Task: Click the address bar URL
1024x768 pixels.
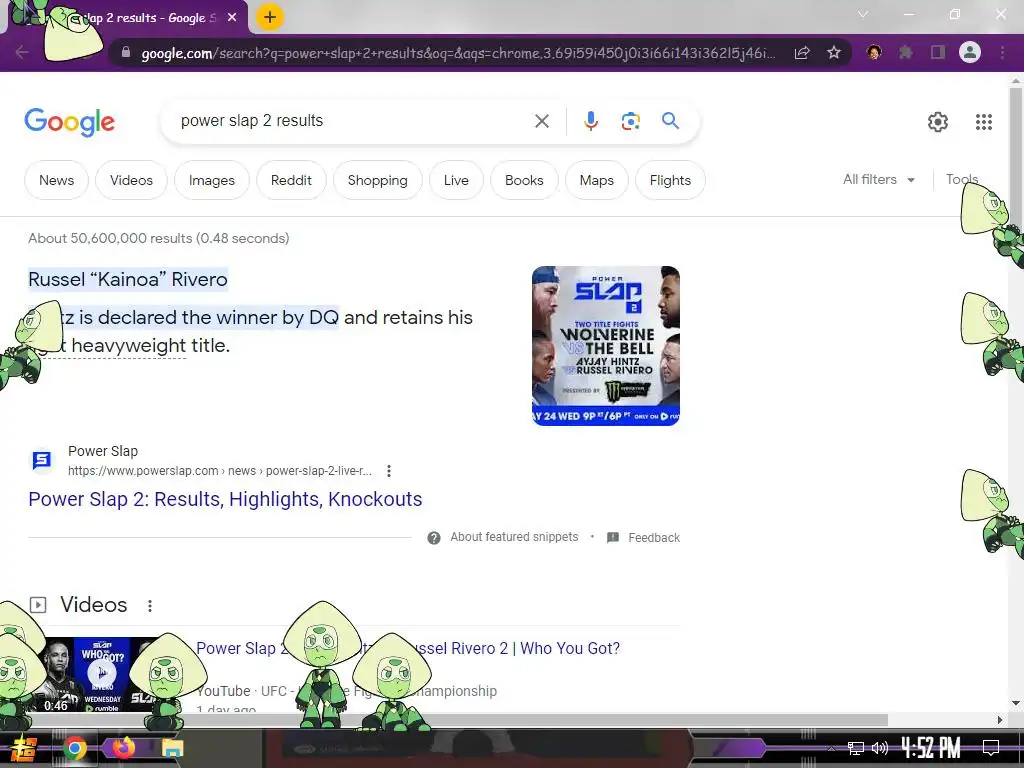Action: tap(457, 53)
